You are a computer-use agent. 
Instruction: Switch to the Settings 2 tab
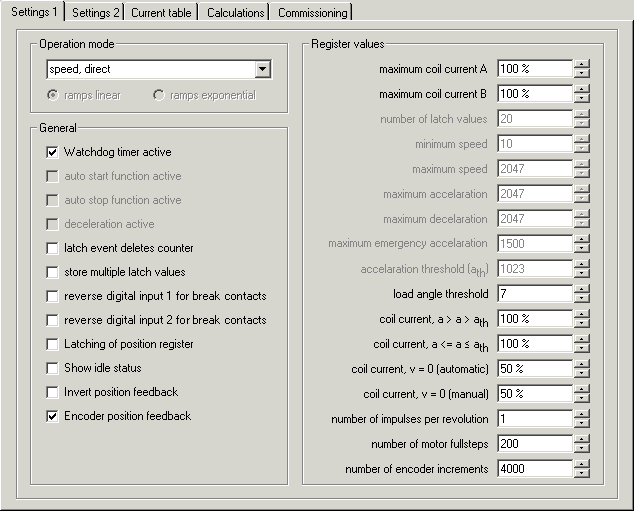[x=95, y=13]
